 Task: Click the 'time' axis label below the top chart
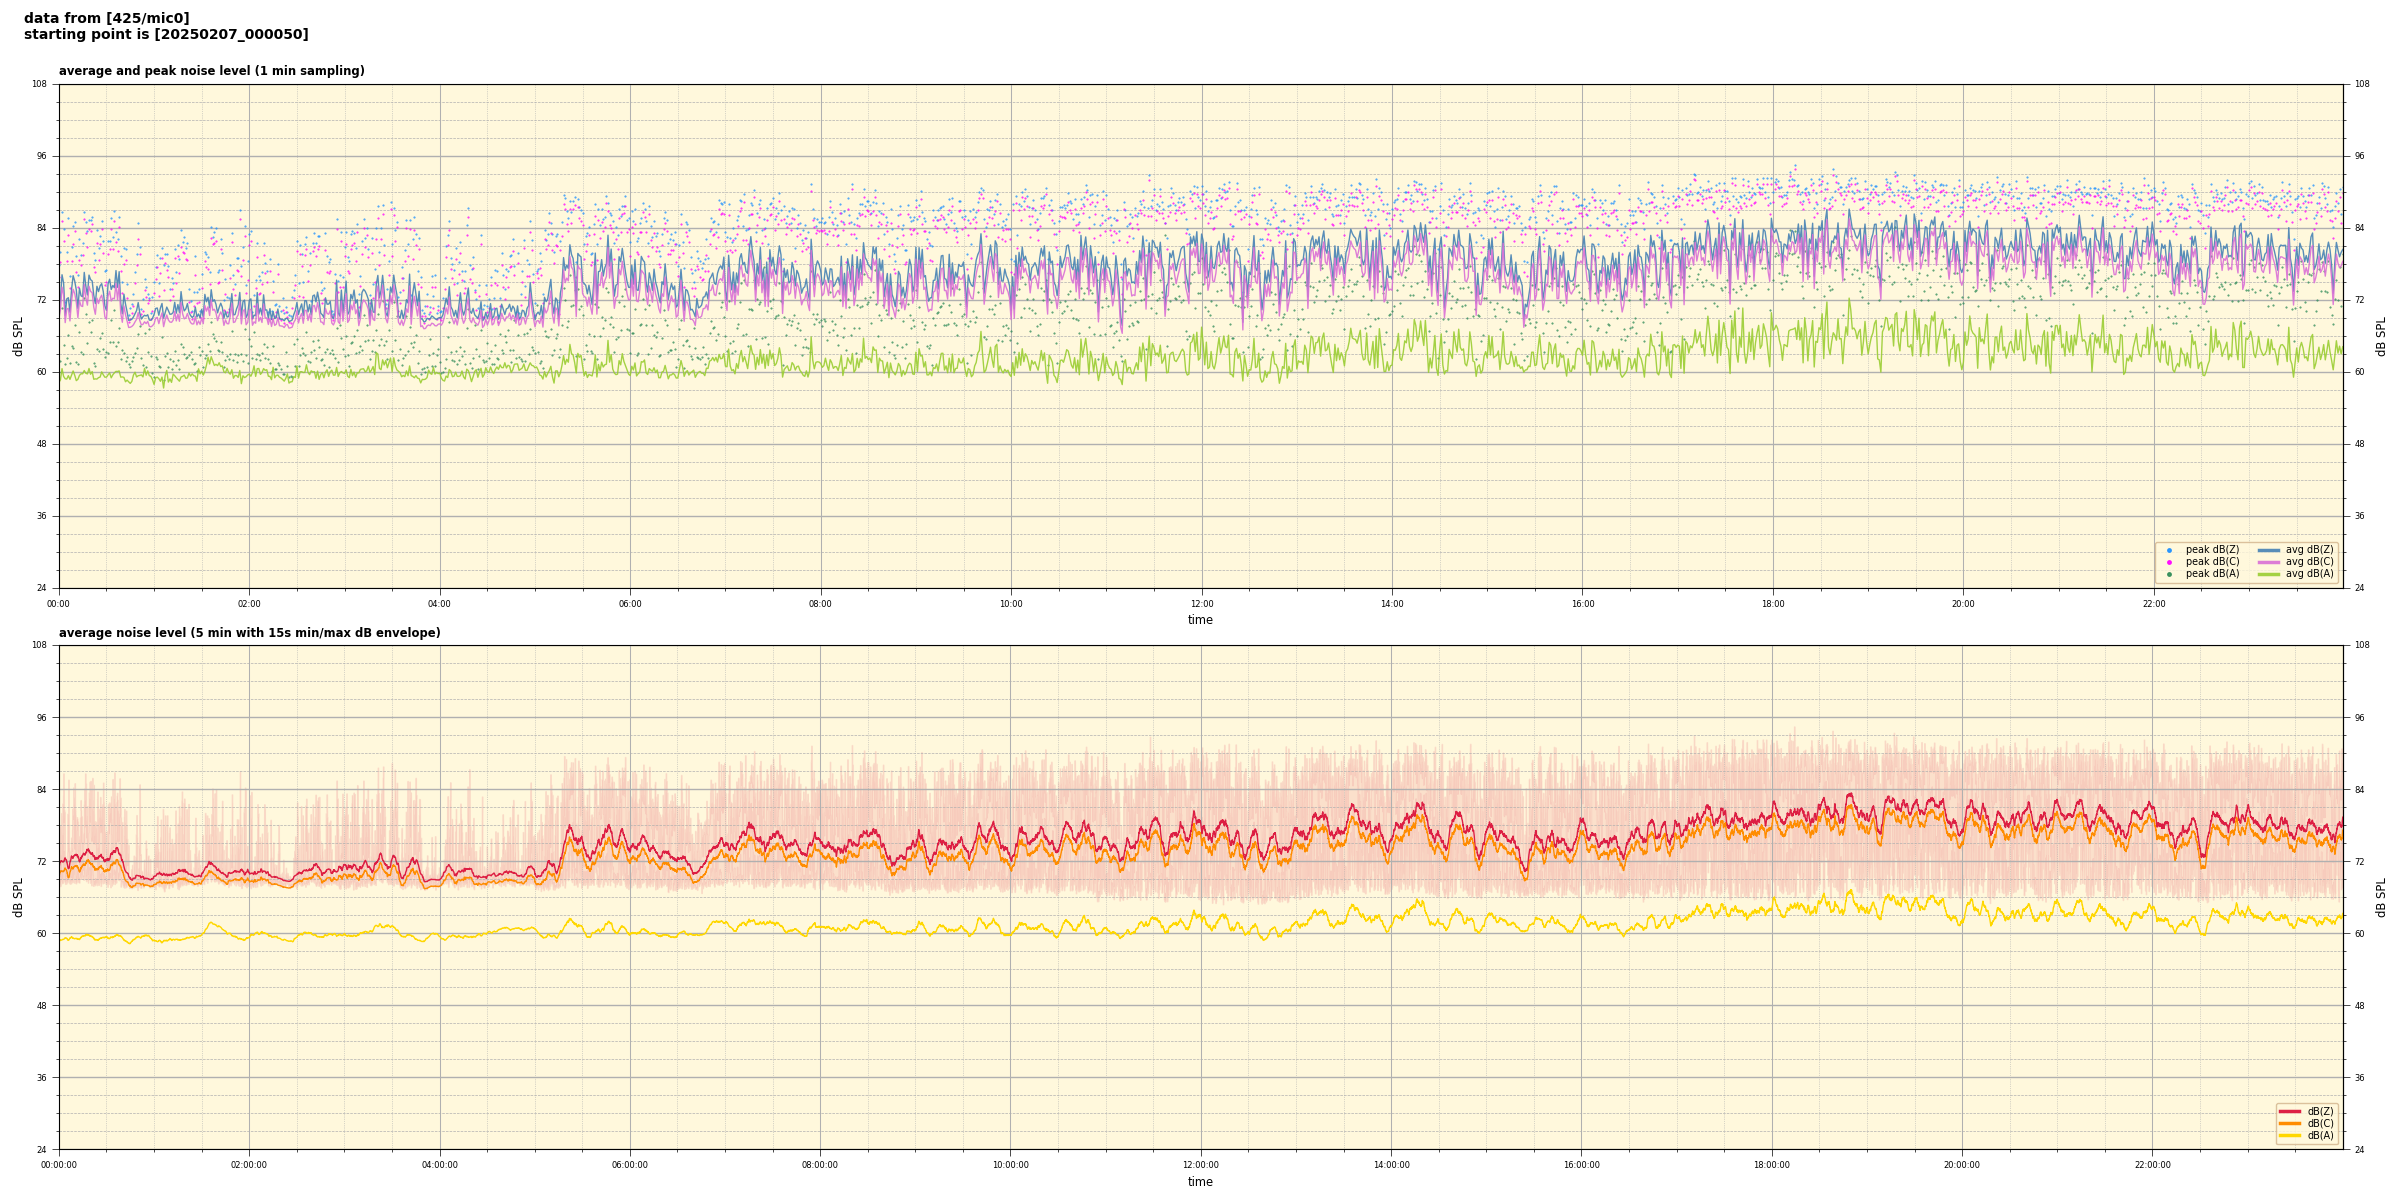1200,620
